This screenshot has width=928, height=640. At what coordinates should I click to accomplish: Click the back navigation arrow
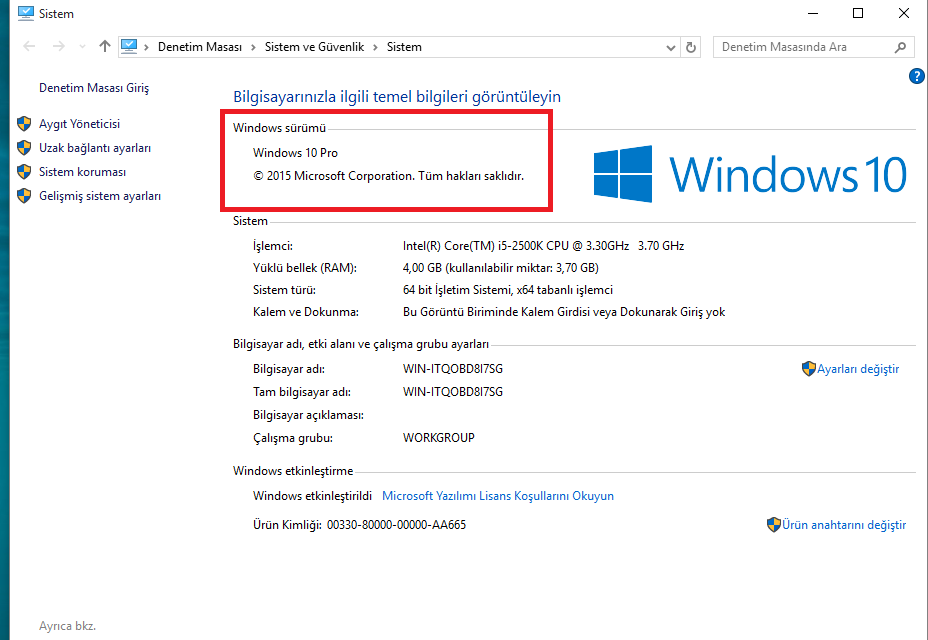(28, 47)
